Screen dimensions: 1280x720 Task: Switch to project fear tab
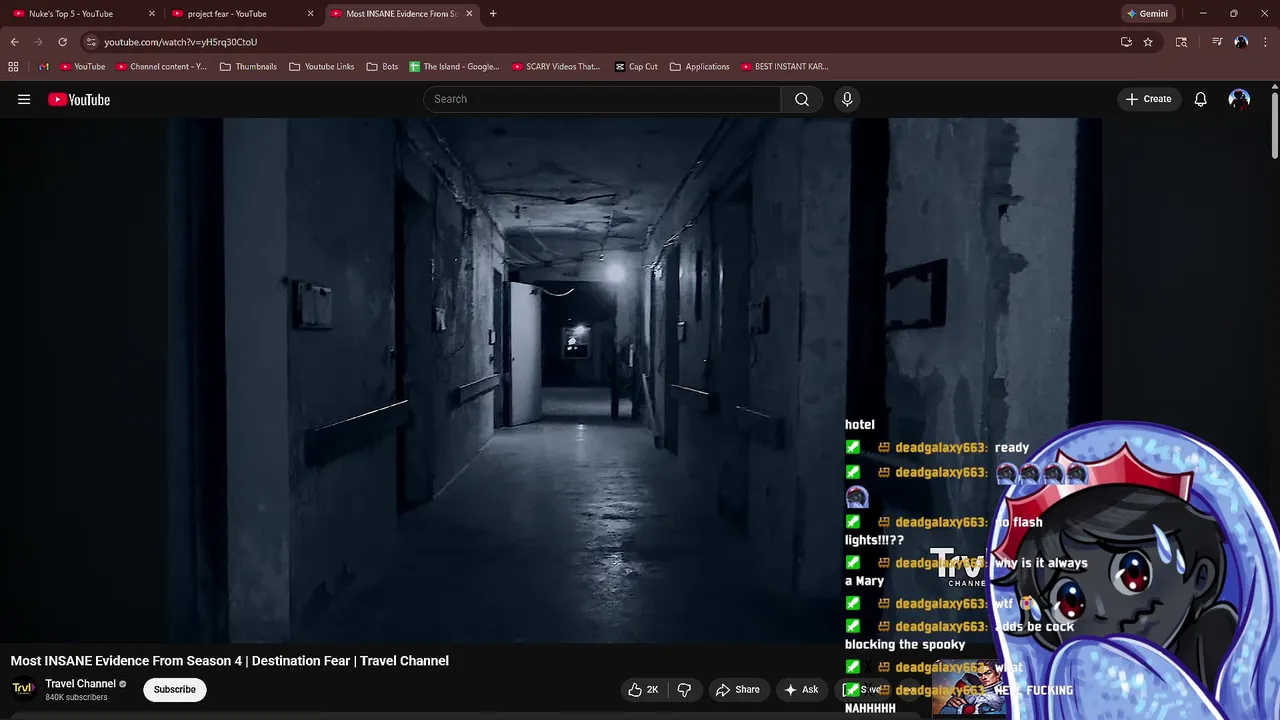241,14
